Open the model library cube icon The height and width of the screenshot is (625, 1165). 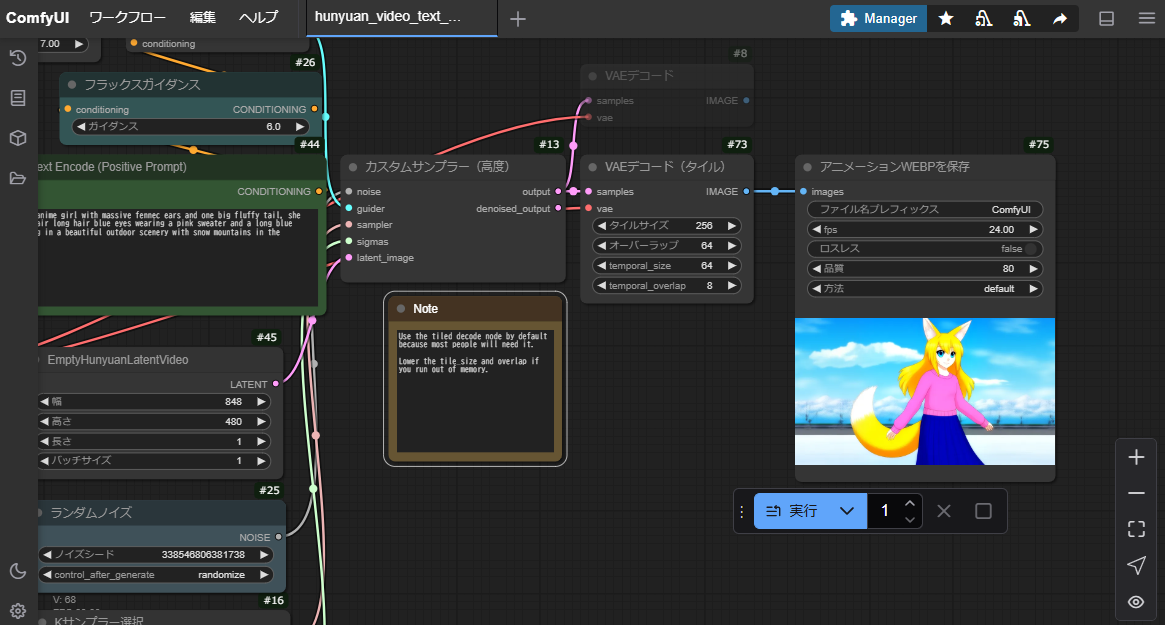tap(18, 138)
